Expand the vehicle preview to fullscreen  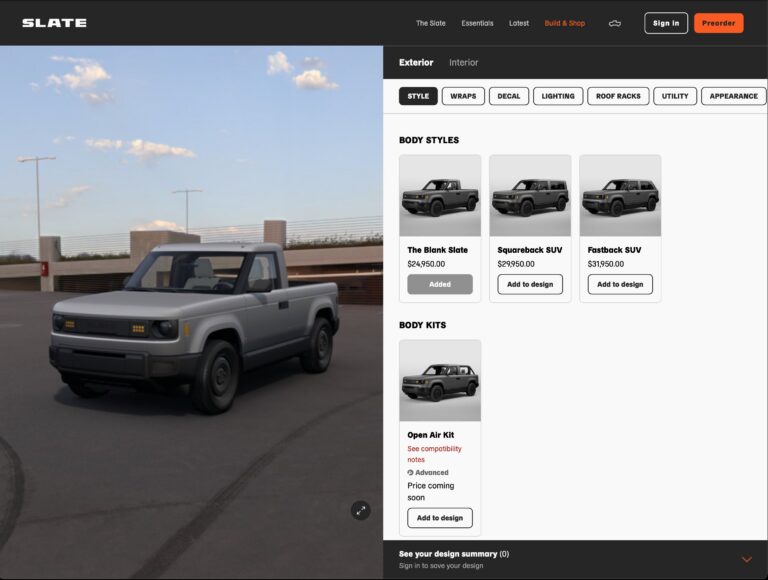click(x=360, y=510)
